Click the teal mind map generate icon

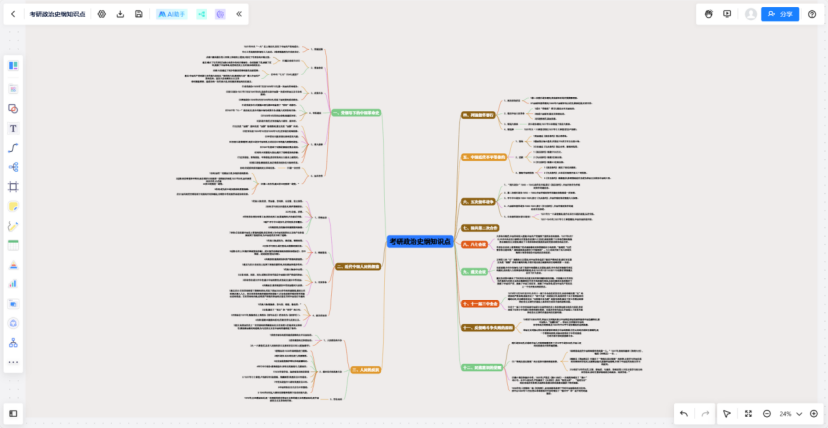(x=202, y=14)
